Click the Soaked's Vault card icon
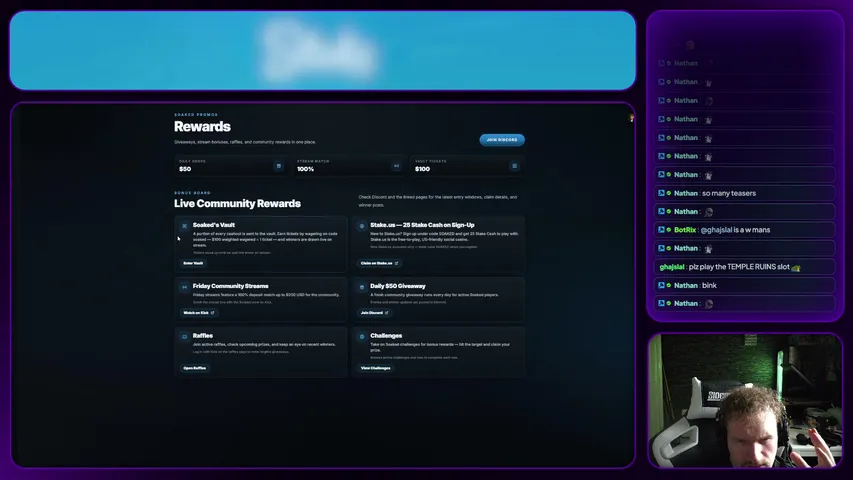Screen dimensions: 853x480 184,226
